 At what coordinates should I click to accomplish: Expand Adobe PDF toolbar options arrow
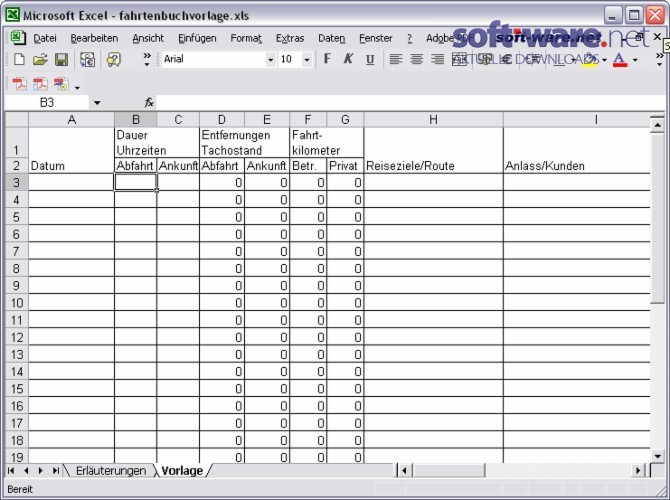coord(77,88)
